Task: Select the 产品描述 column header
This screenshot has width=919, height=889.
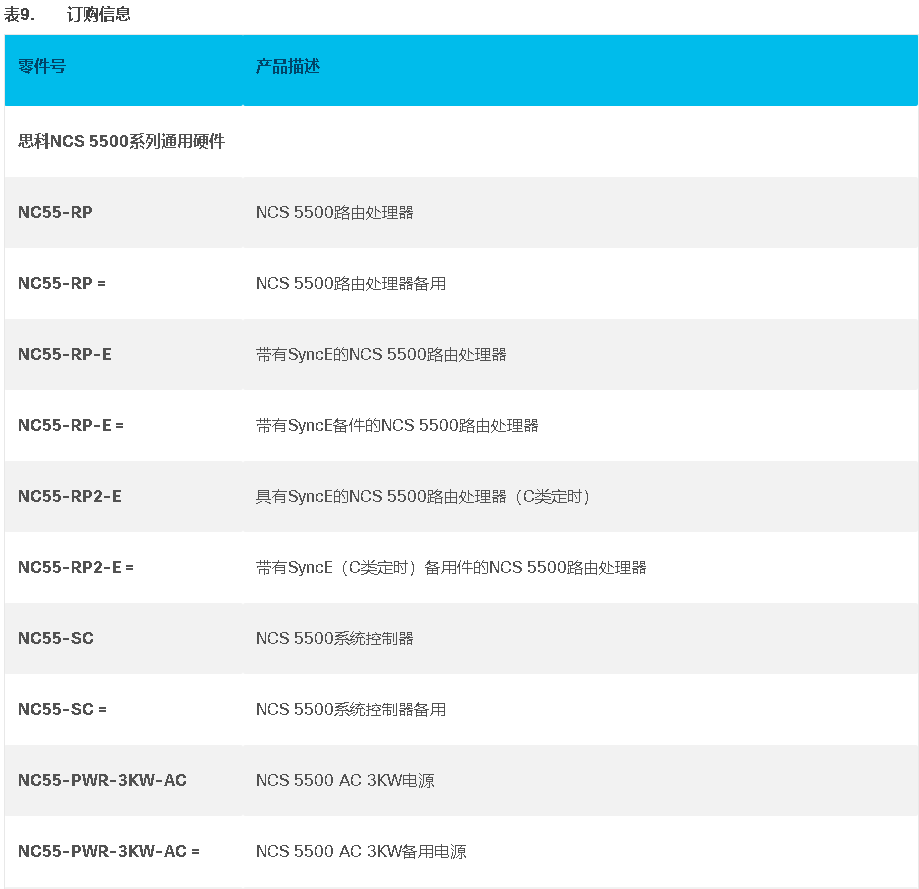Action: 287,66
